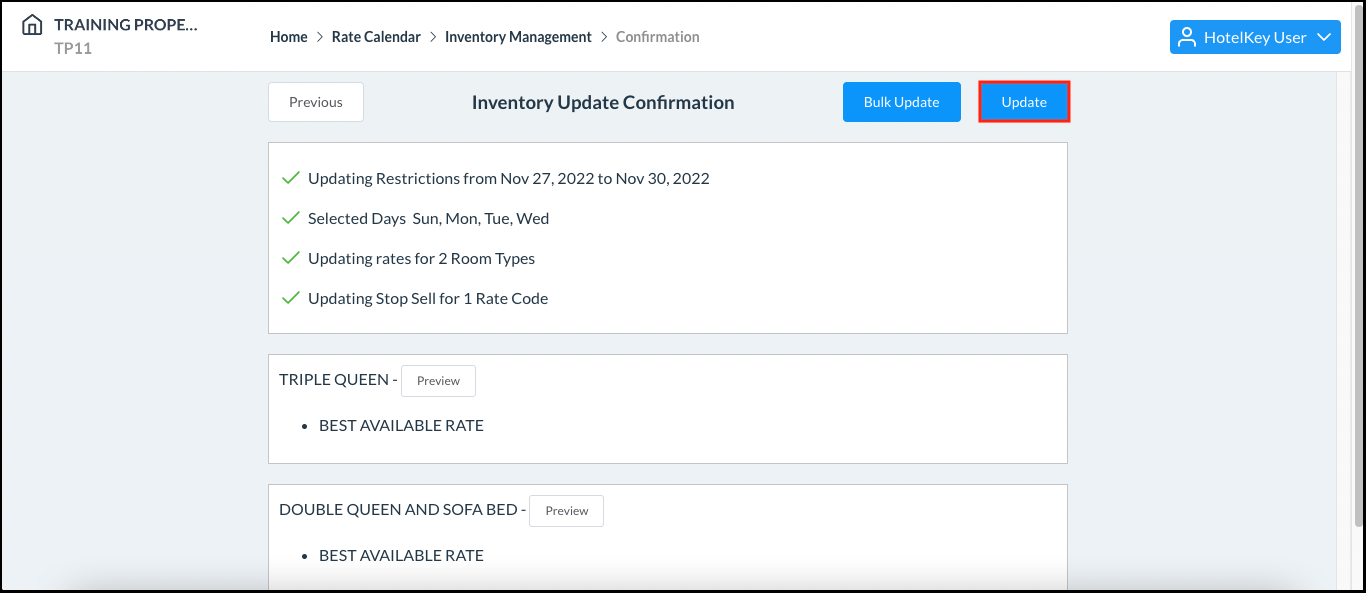This screenshot has height=593, width=1366.
Task: Select BEST AVAILABLE RATE under TRIPLE QUEEN
Action: coord(401,425)
